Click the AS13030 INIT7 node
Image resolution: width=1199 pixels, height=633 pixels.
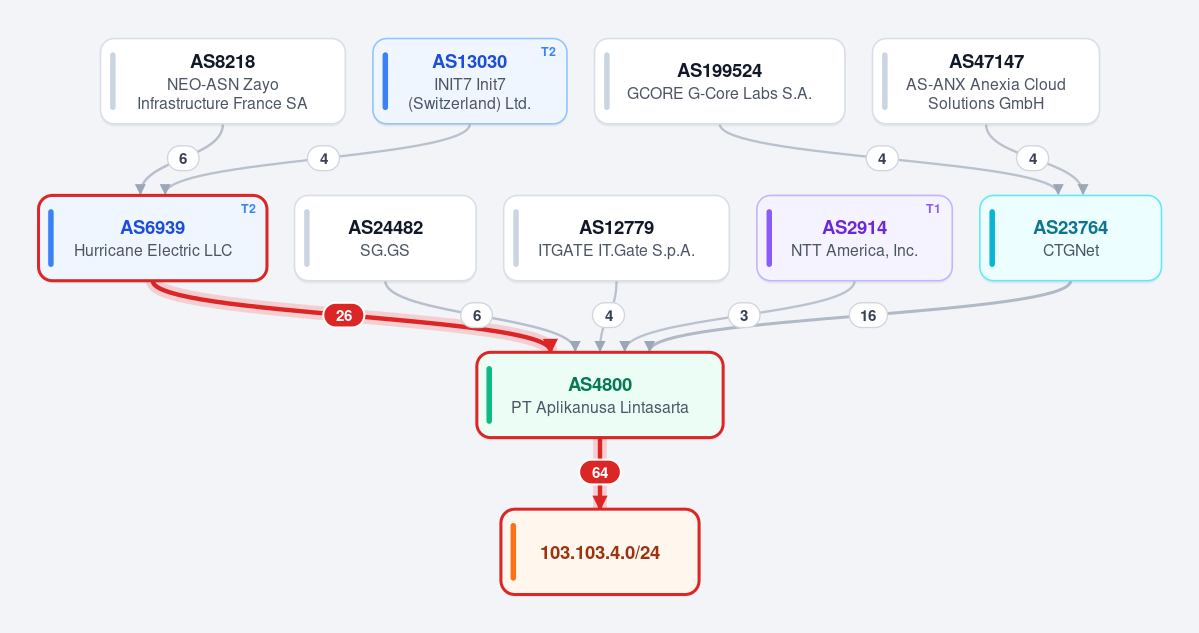(x=470, y=82)
